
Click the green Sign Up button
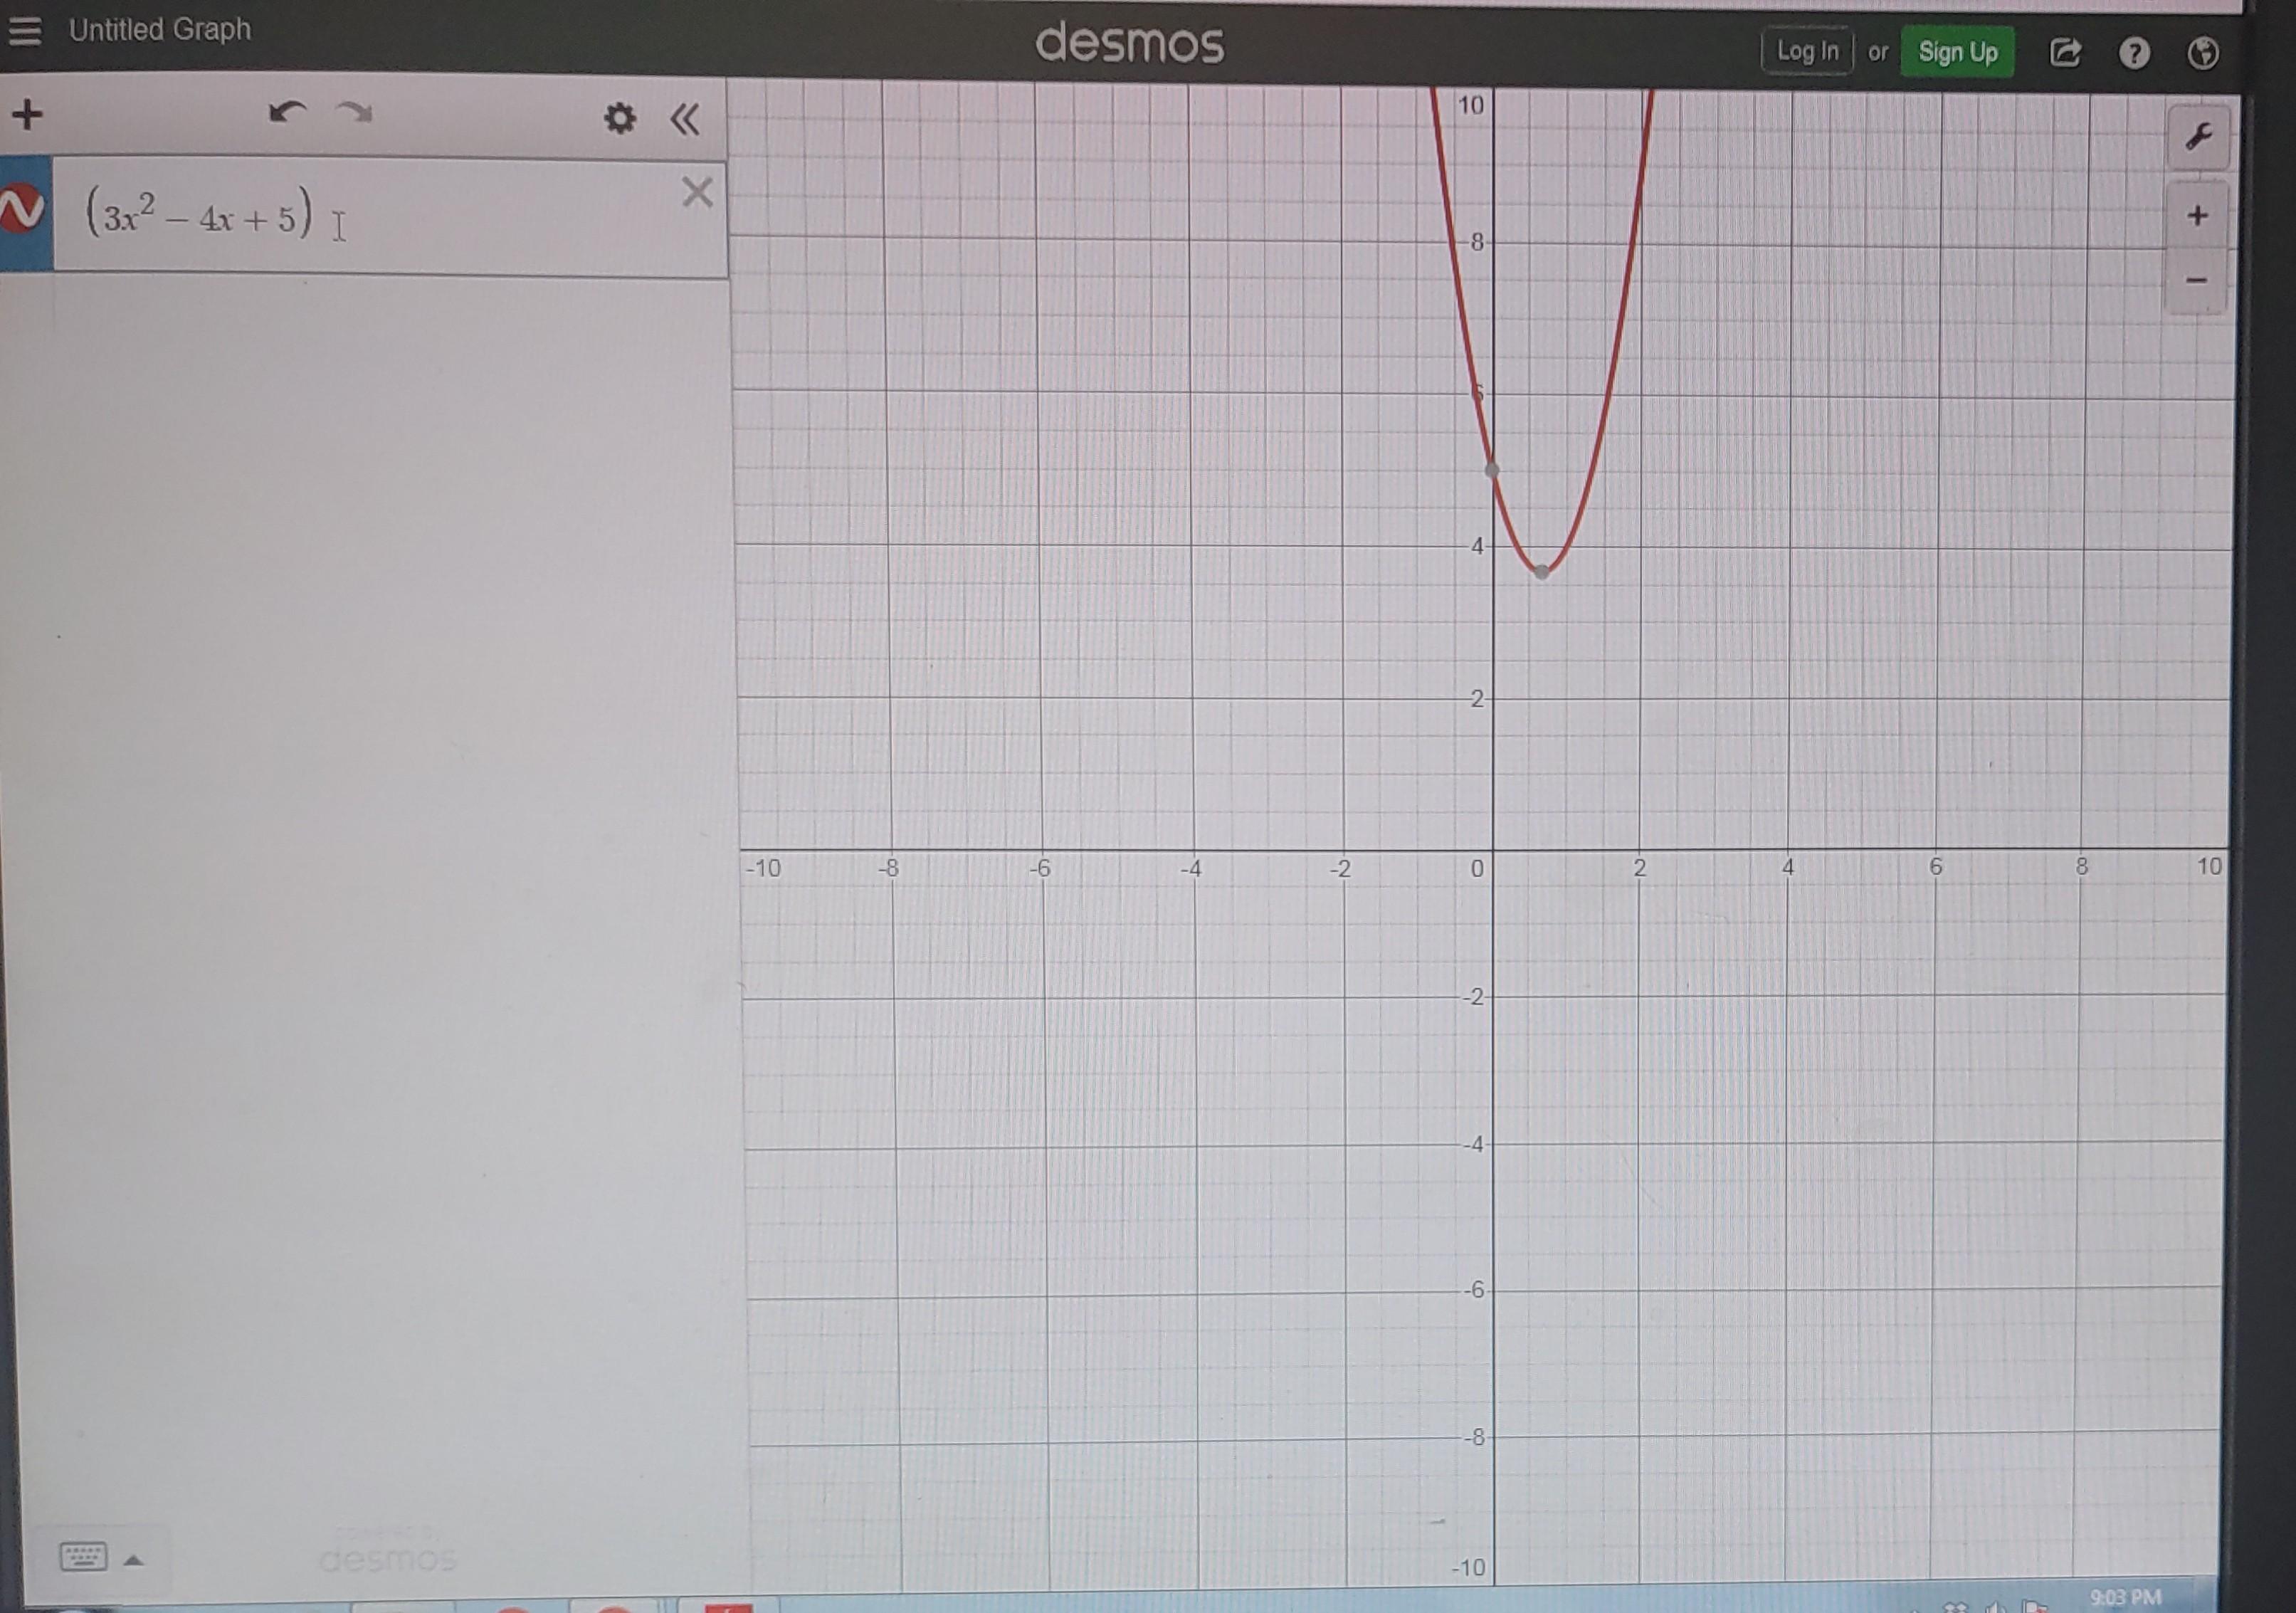pos(1957,52)
